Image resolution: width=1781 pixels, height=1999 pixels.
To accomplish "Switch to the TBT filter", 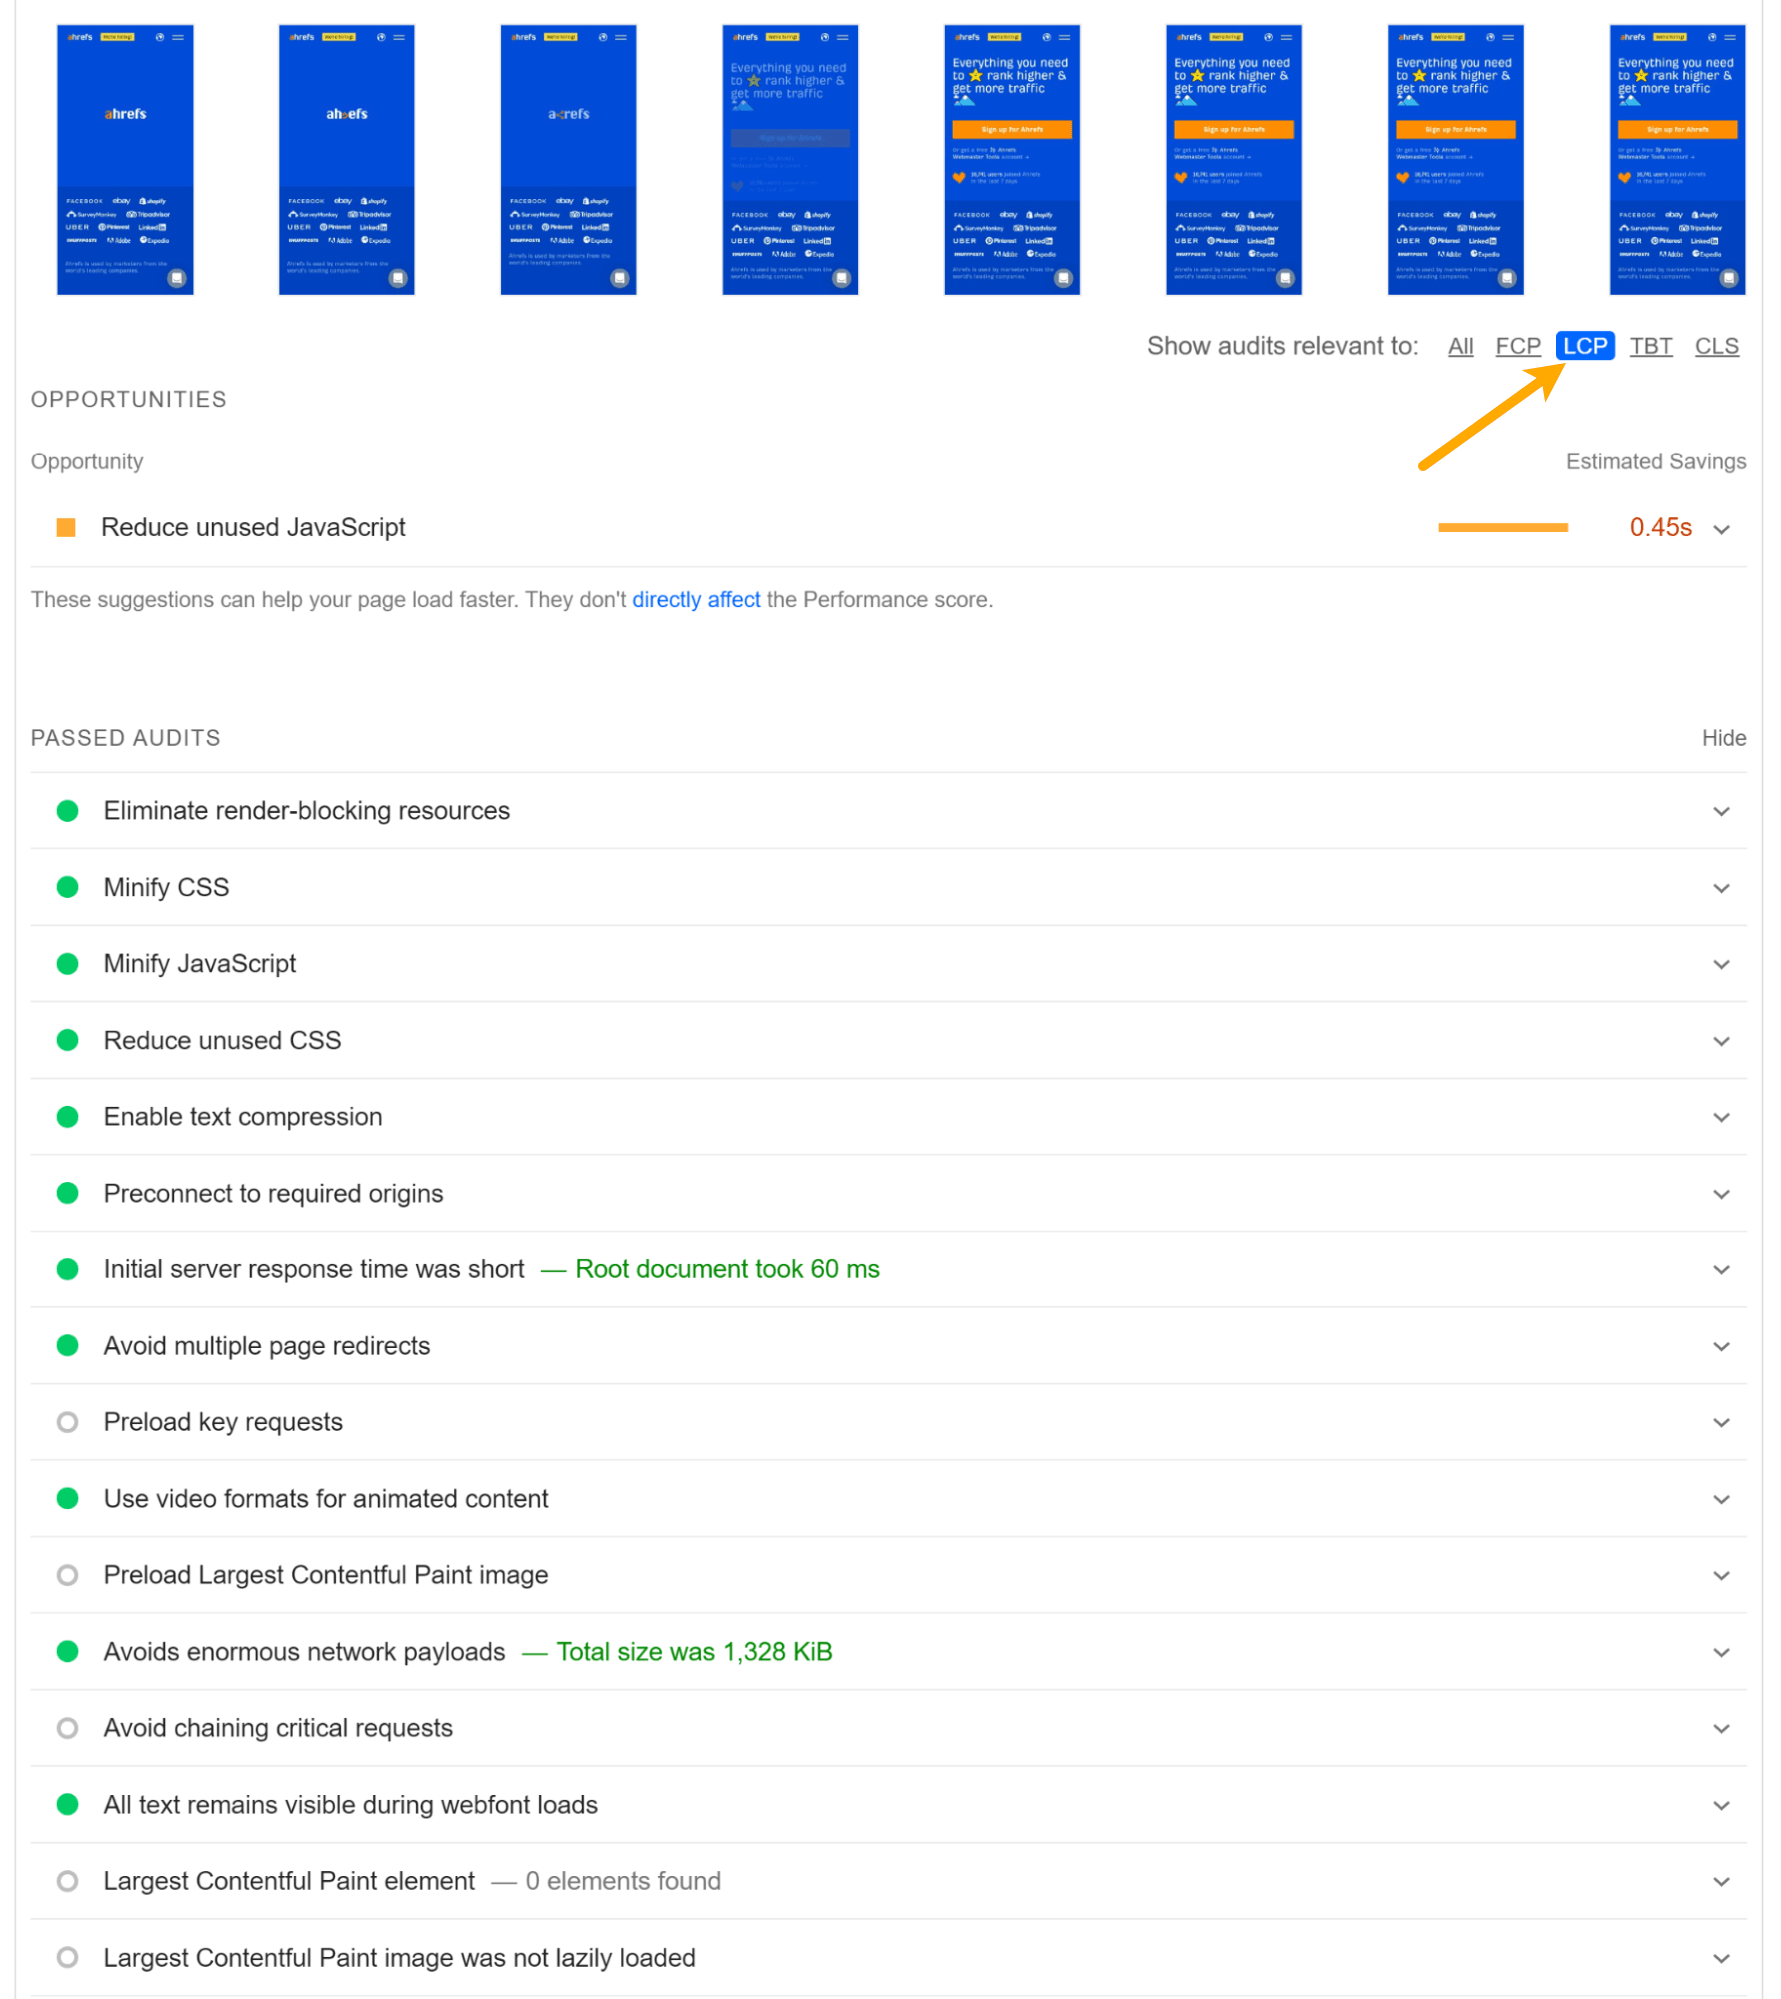I will click(1651, 346).
